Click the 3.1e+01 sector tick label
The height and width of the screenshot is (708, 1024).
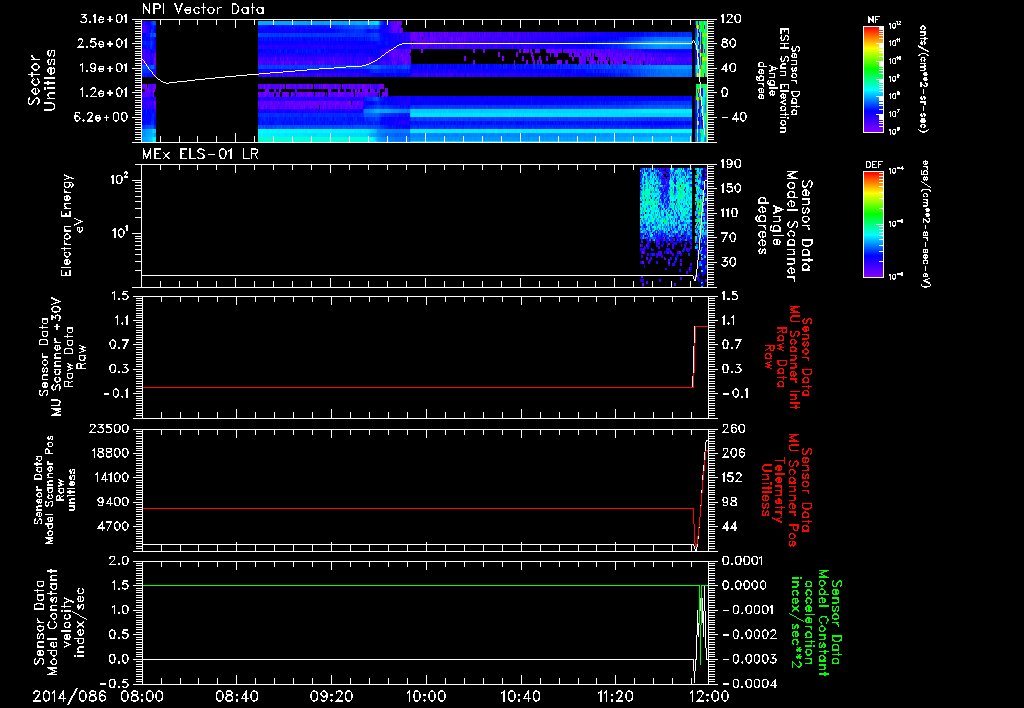click(x=103, y=19)
